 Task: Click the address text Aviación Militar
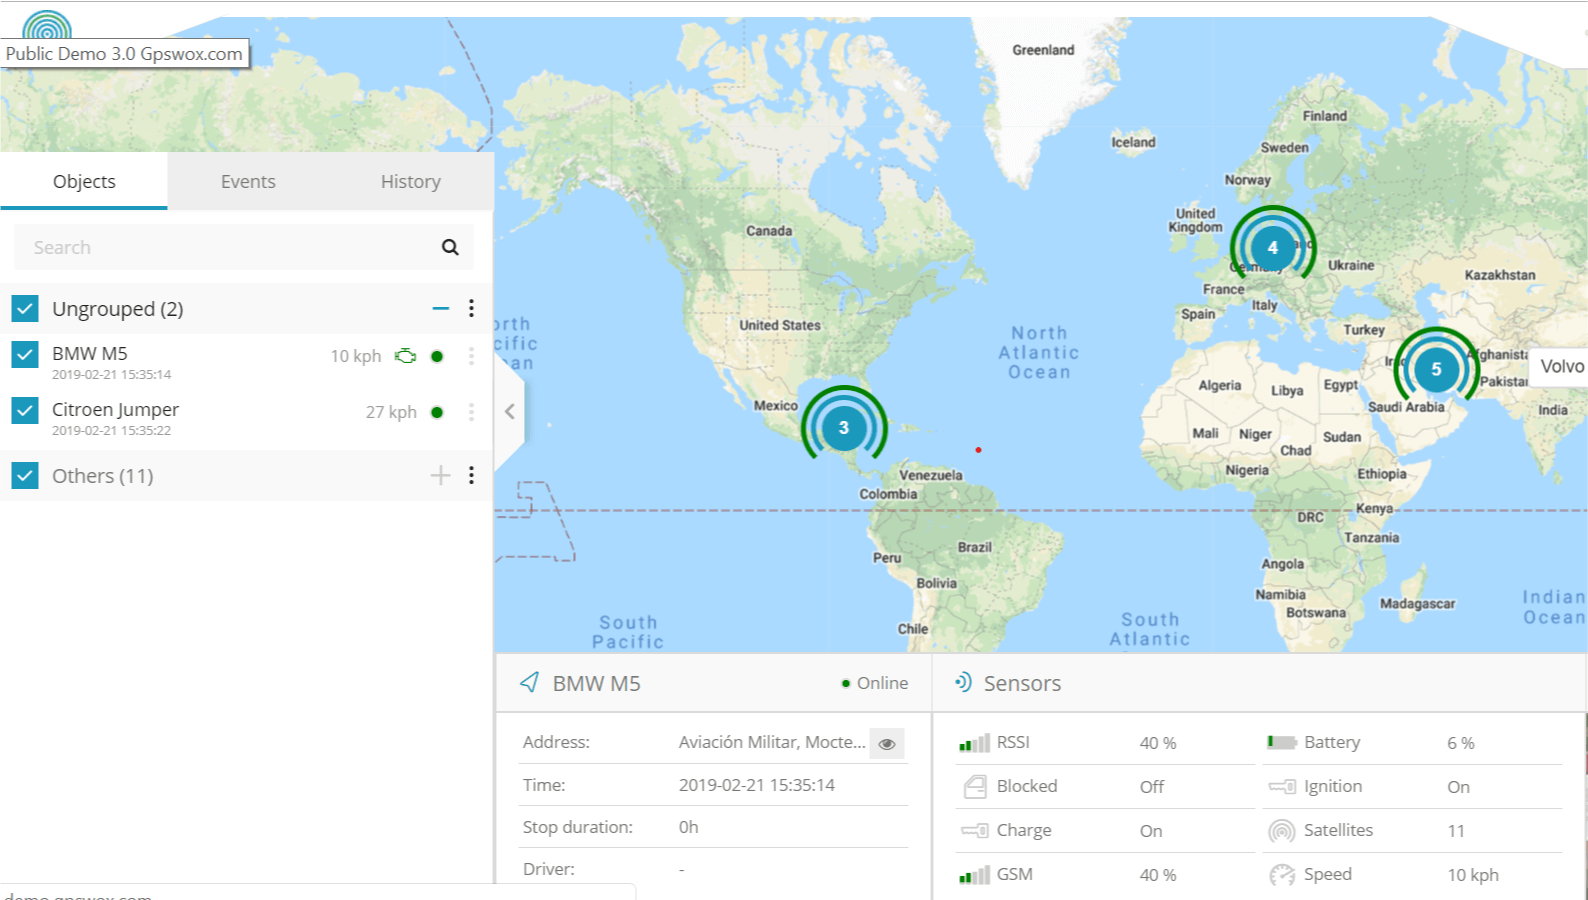(772, 742)
